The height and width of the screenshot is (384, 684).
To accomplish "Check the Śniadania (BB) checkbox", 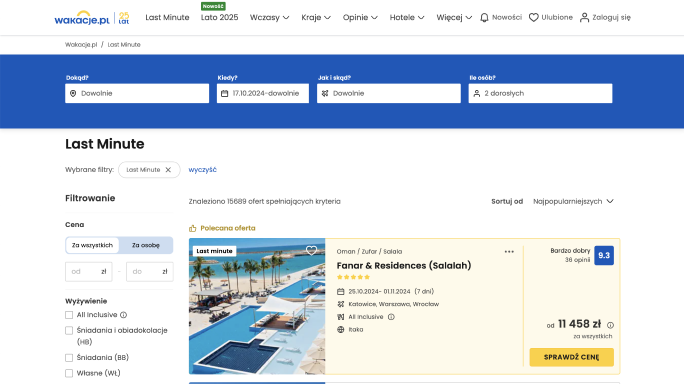I will click(x=69, y=358).
